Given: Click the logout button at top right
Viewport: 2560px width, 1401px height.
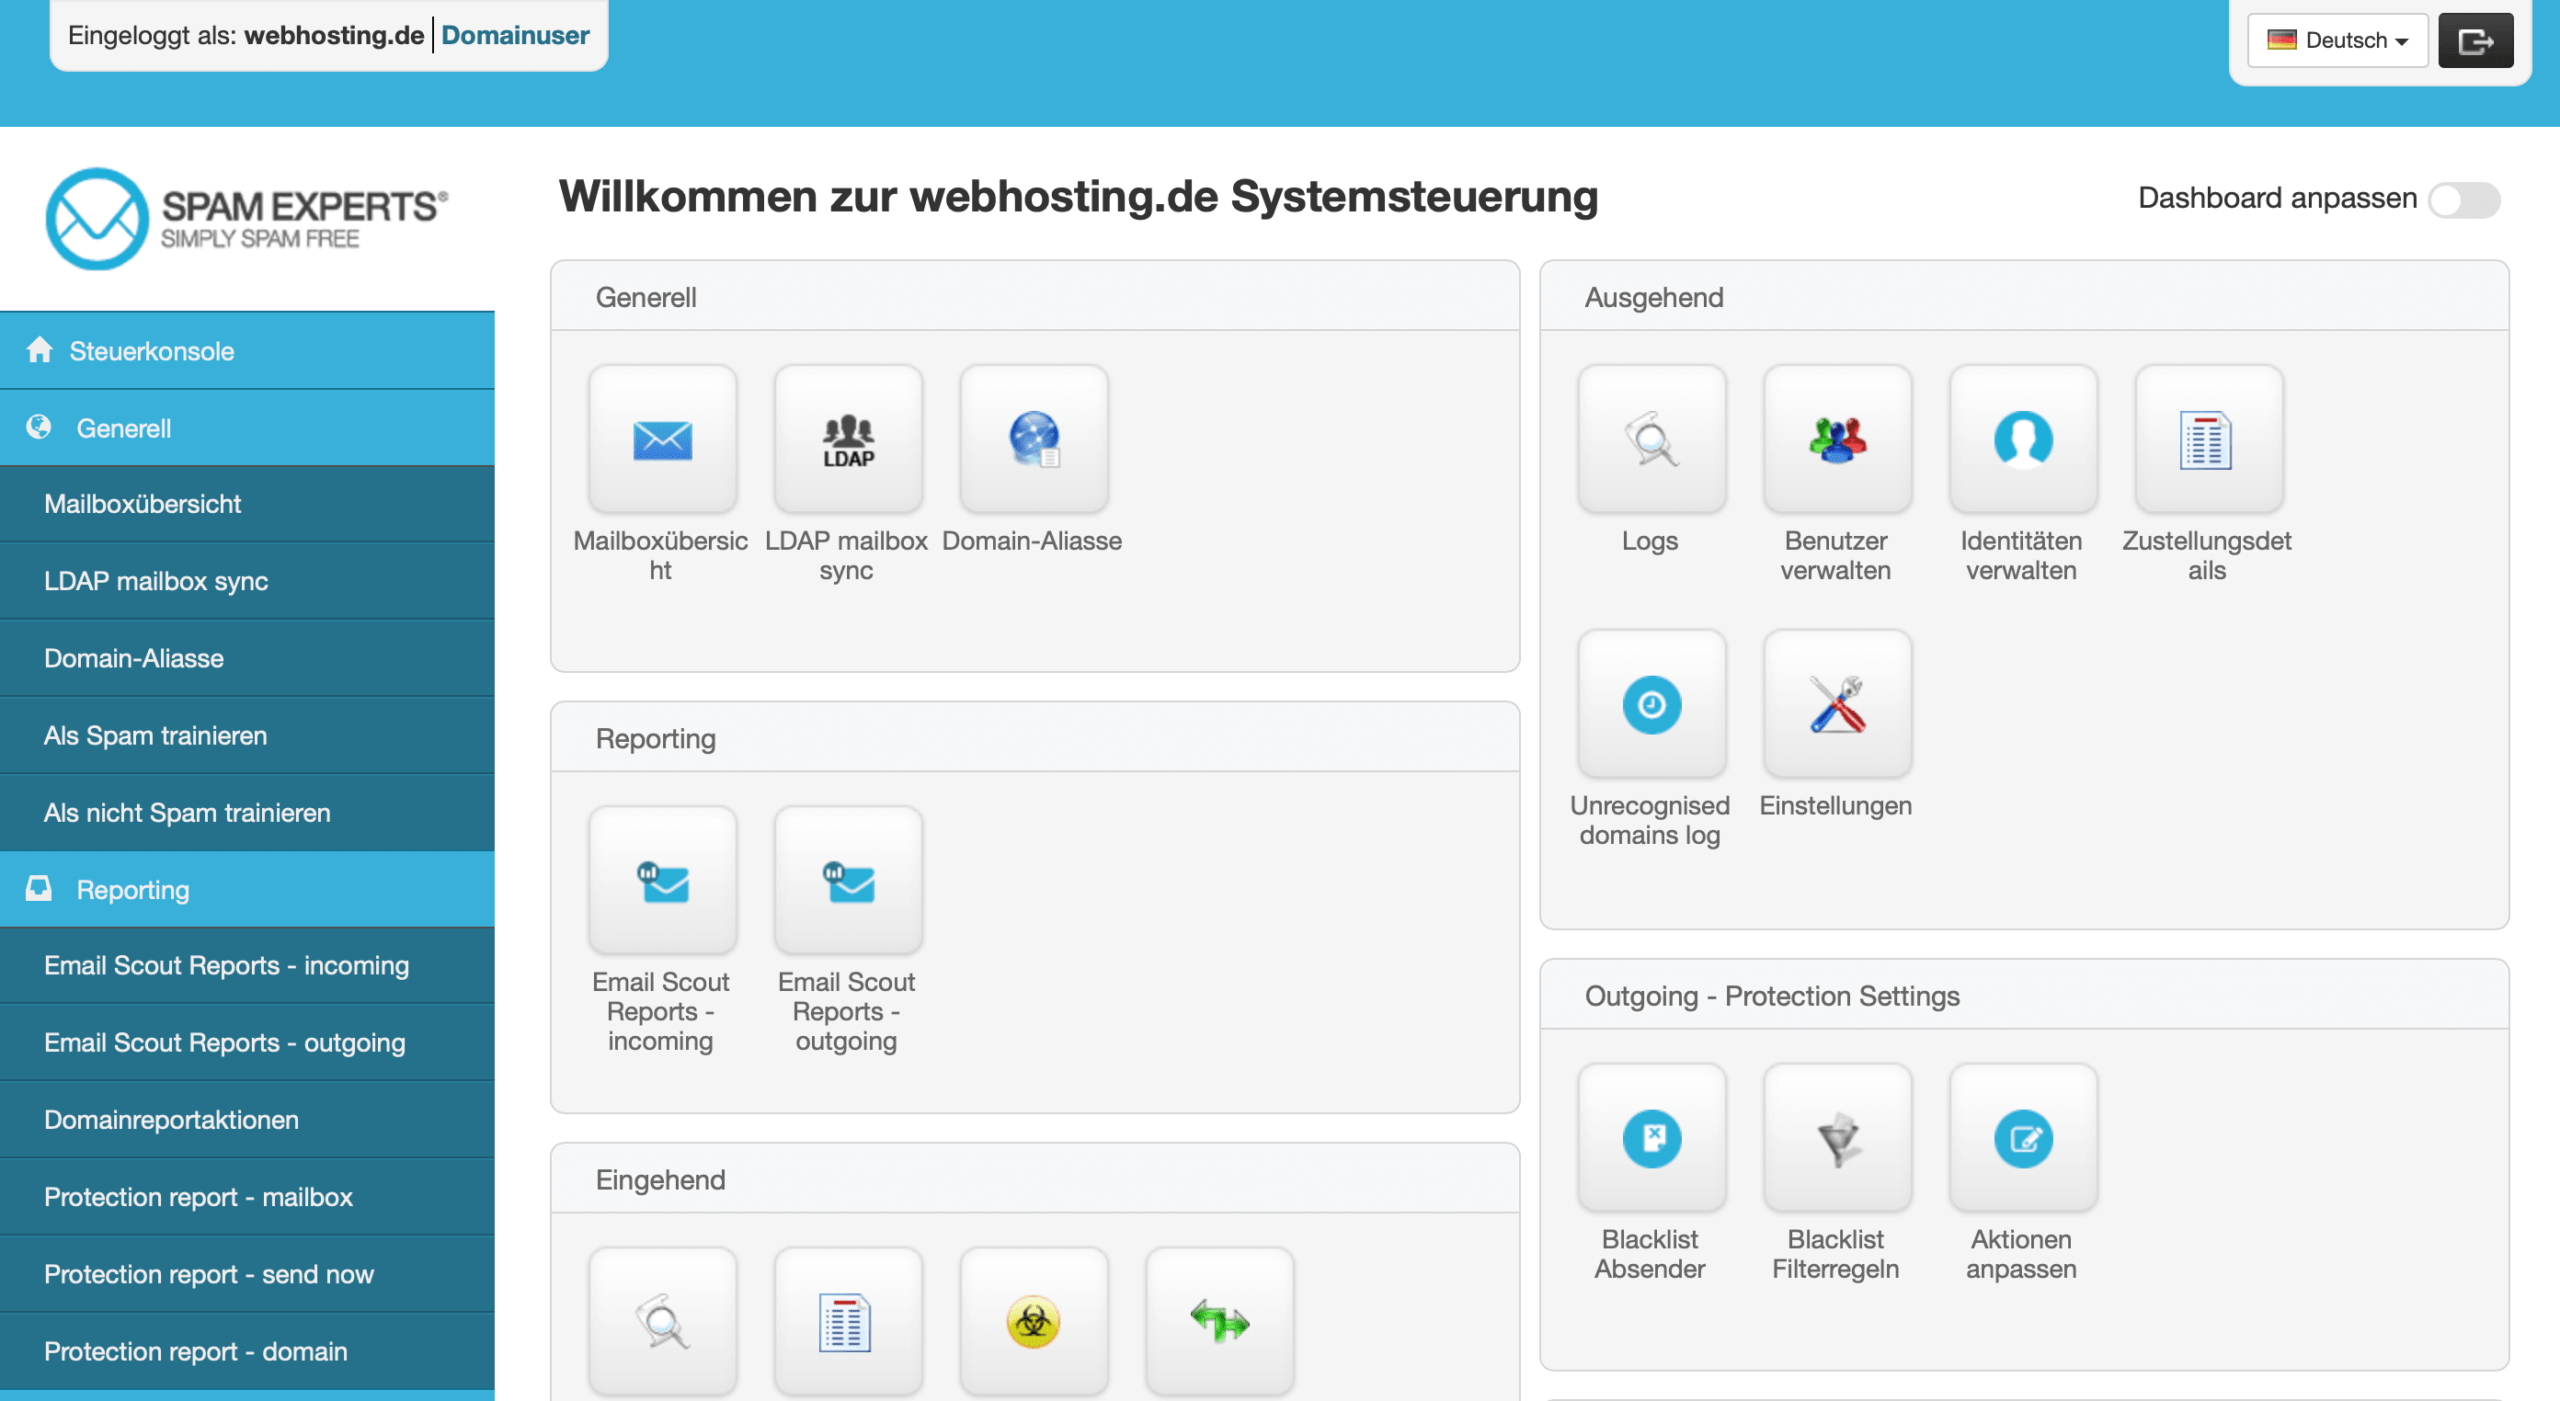Looking at the screenshot, I should point(2475,40).
